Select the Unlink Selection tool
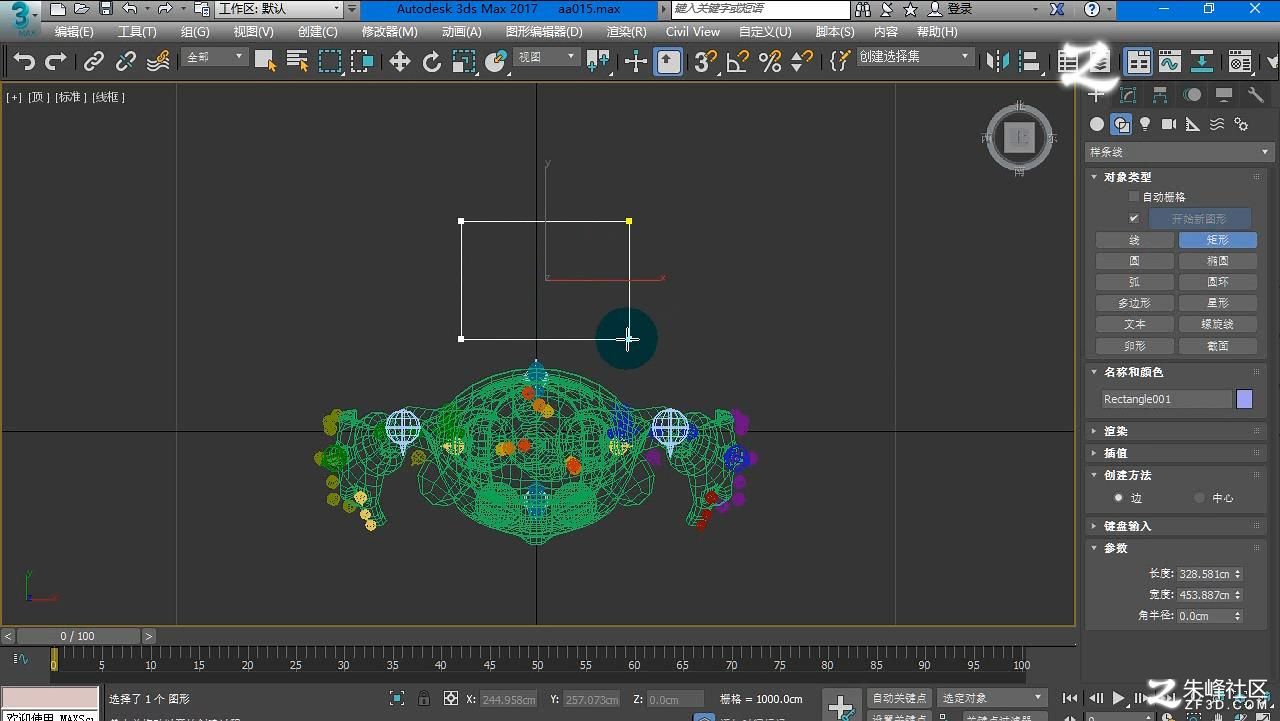The image size is (1280, 721). point(126,62)
